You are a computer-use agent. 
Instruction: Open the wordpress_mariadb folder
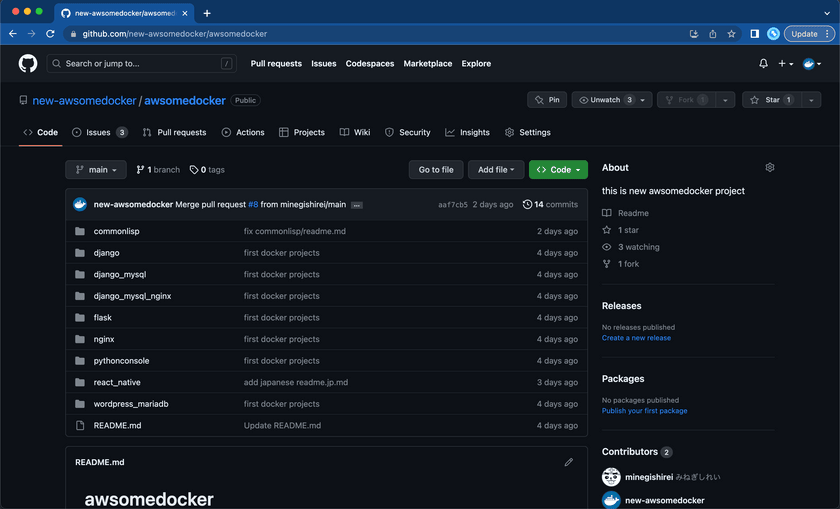131,404
